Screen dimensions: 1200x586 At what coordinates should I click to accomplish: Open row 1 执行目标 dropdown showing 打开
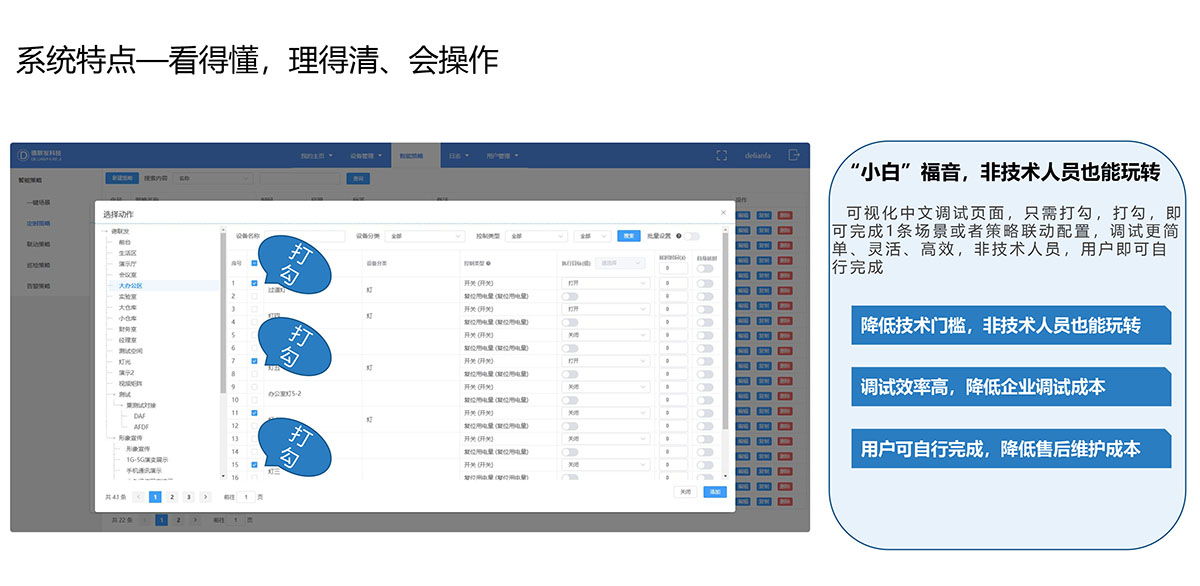(x=607, y=283)
